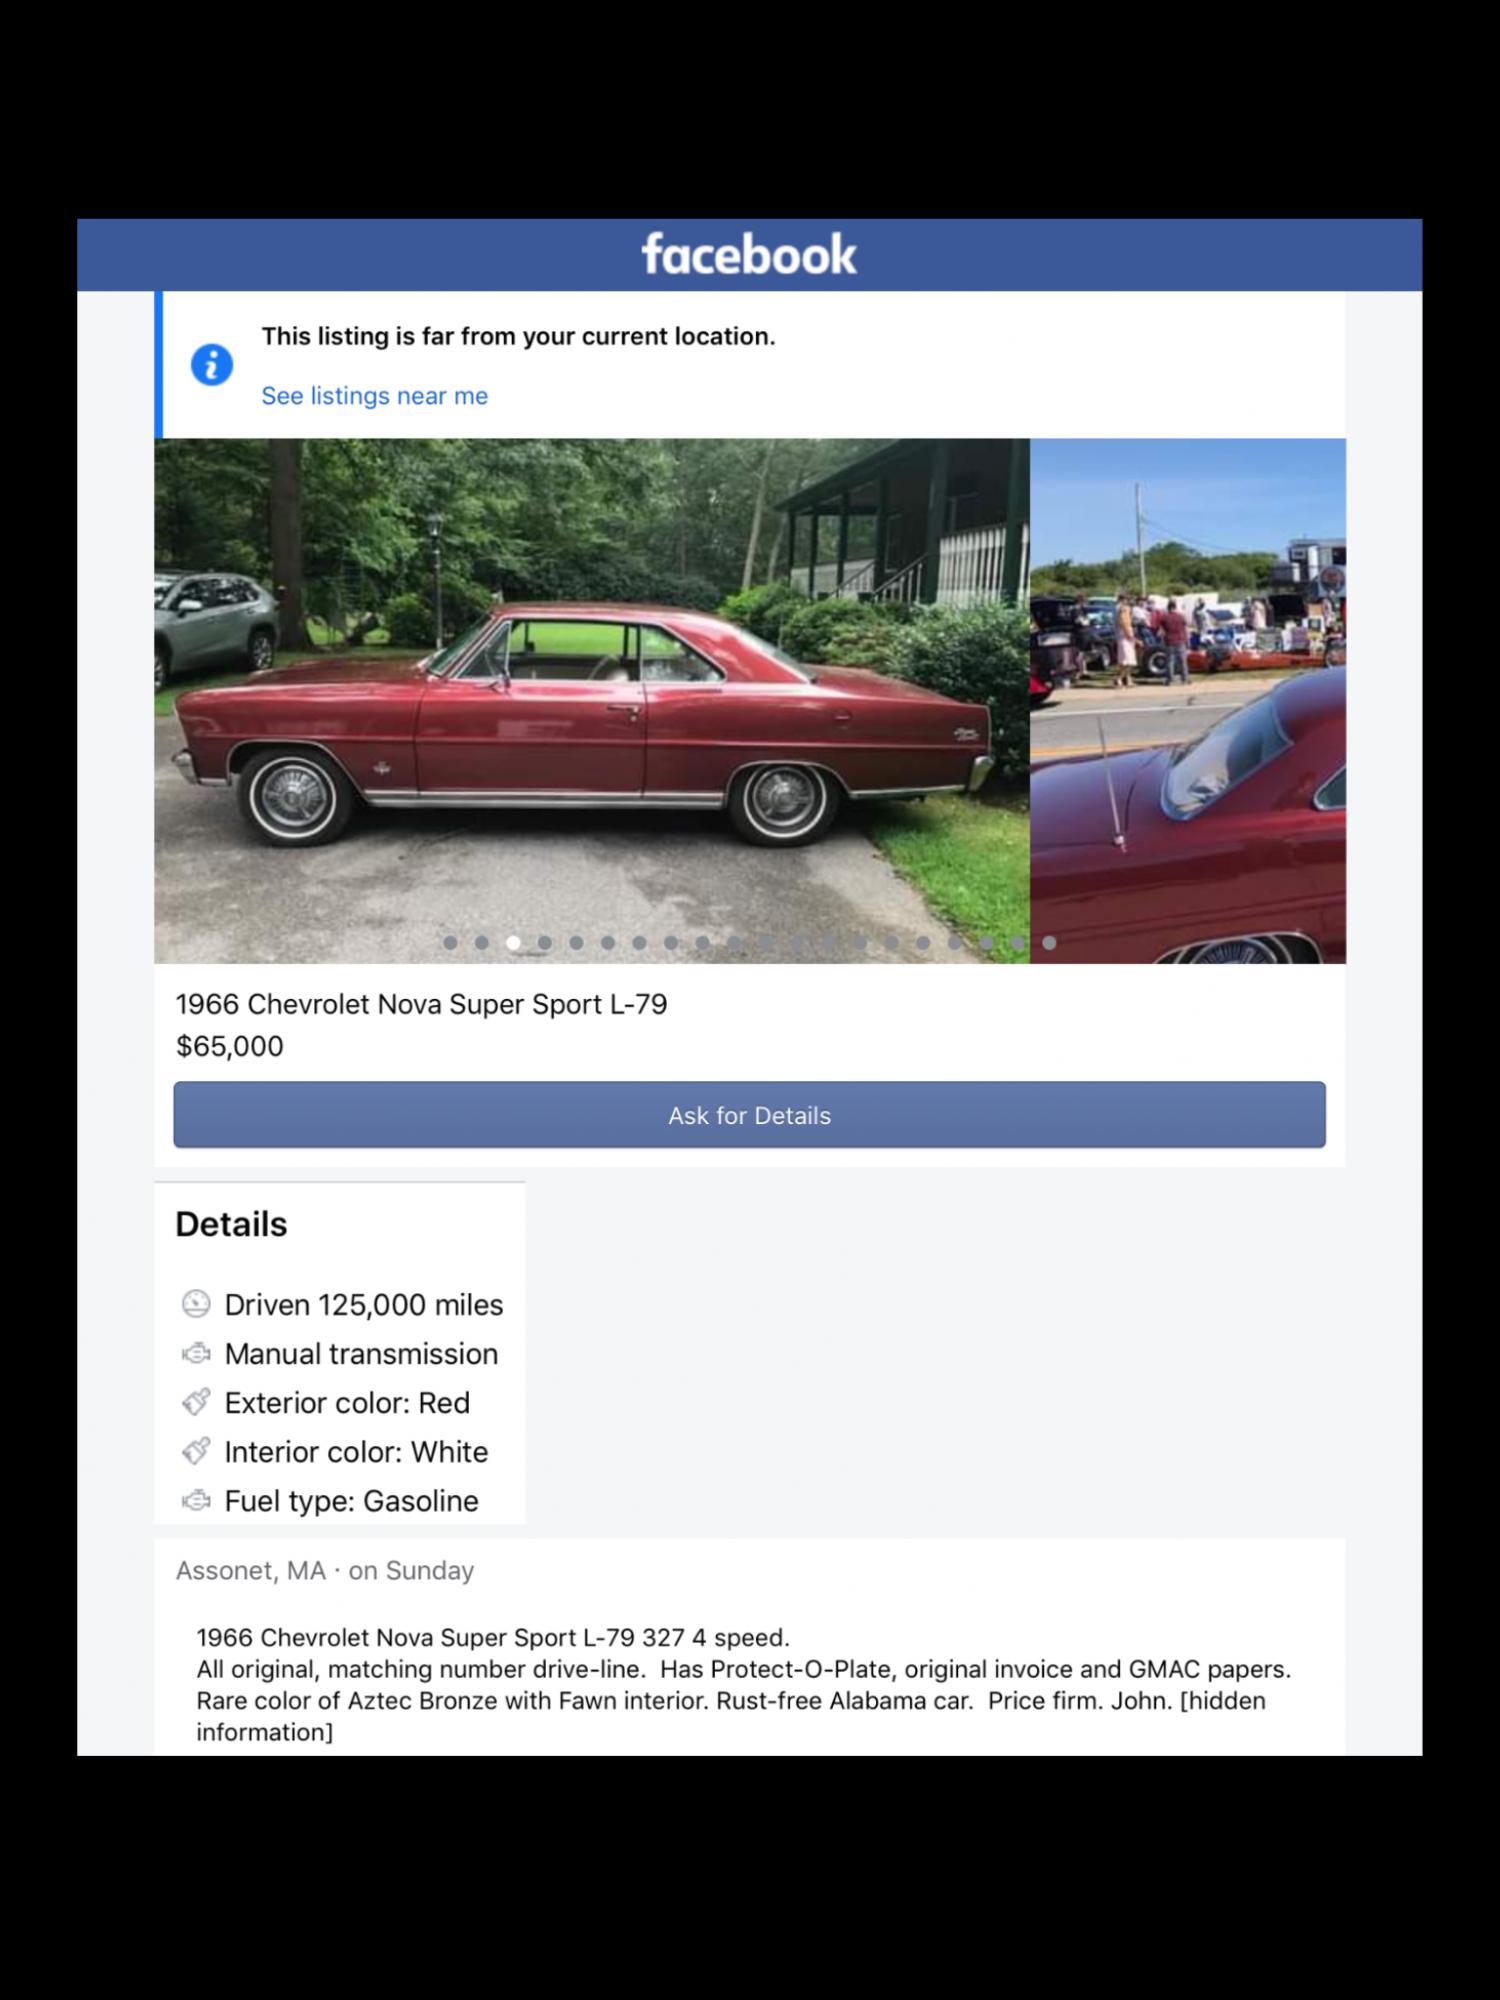Click the listing title 1966 Chevrolet Nova Super Sport L-79

[421, 1004]
